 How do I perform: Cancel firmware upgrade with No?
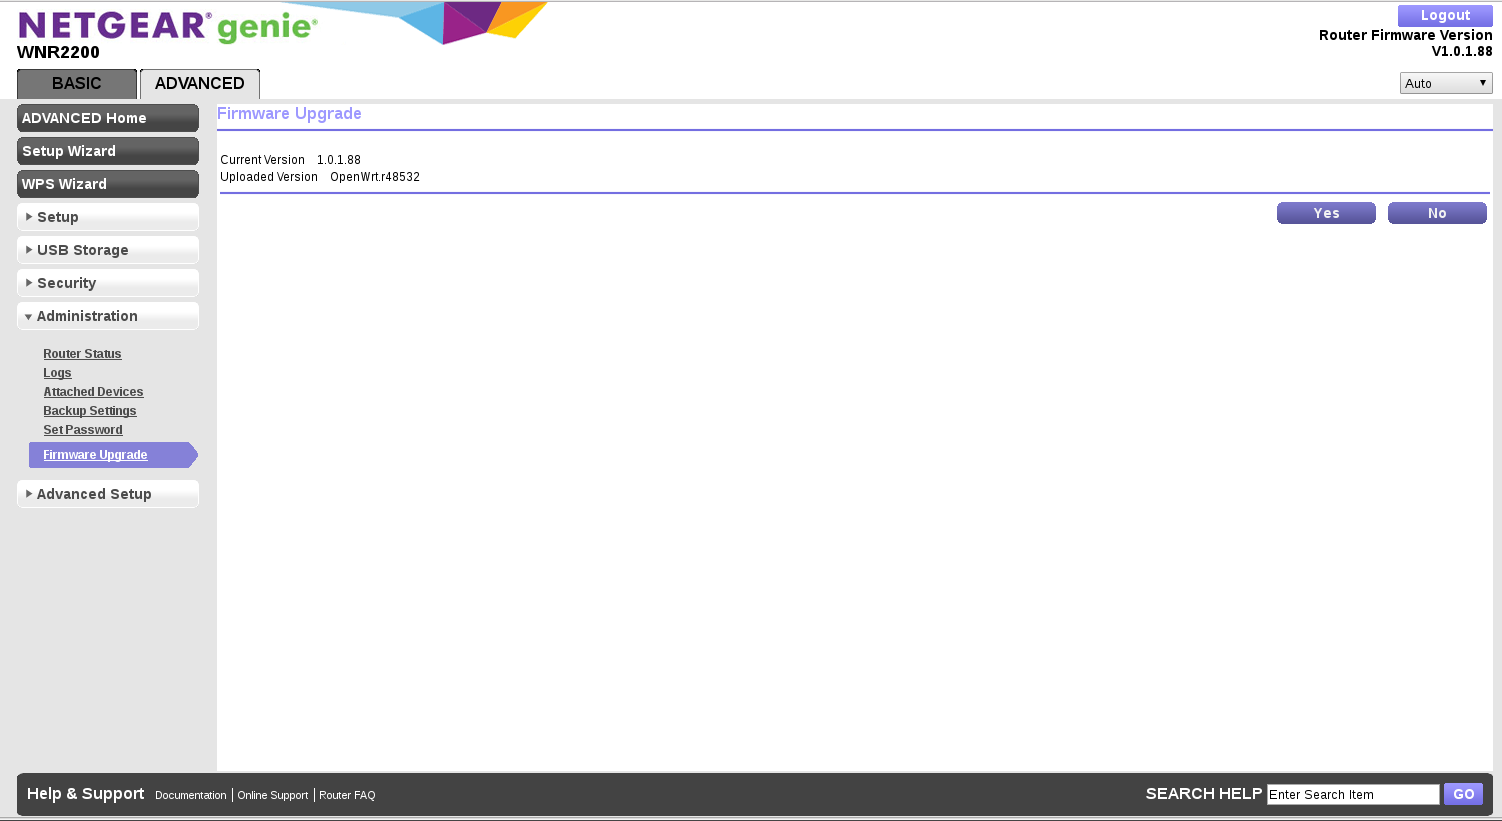(x=1437, y=213)
